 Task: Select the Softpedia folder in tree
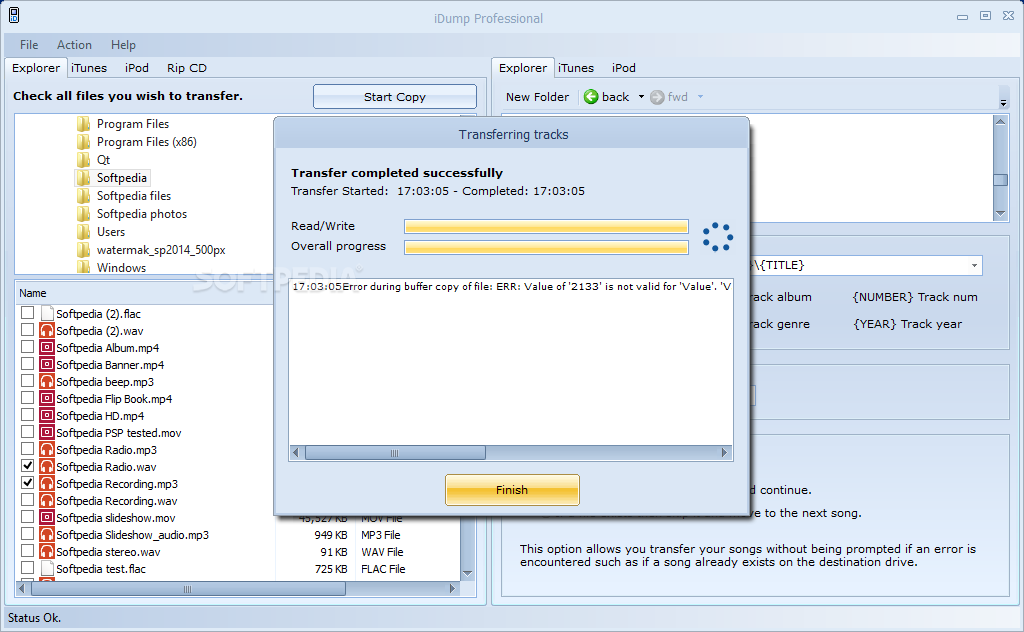click(x=121, y=178)
